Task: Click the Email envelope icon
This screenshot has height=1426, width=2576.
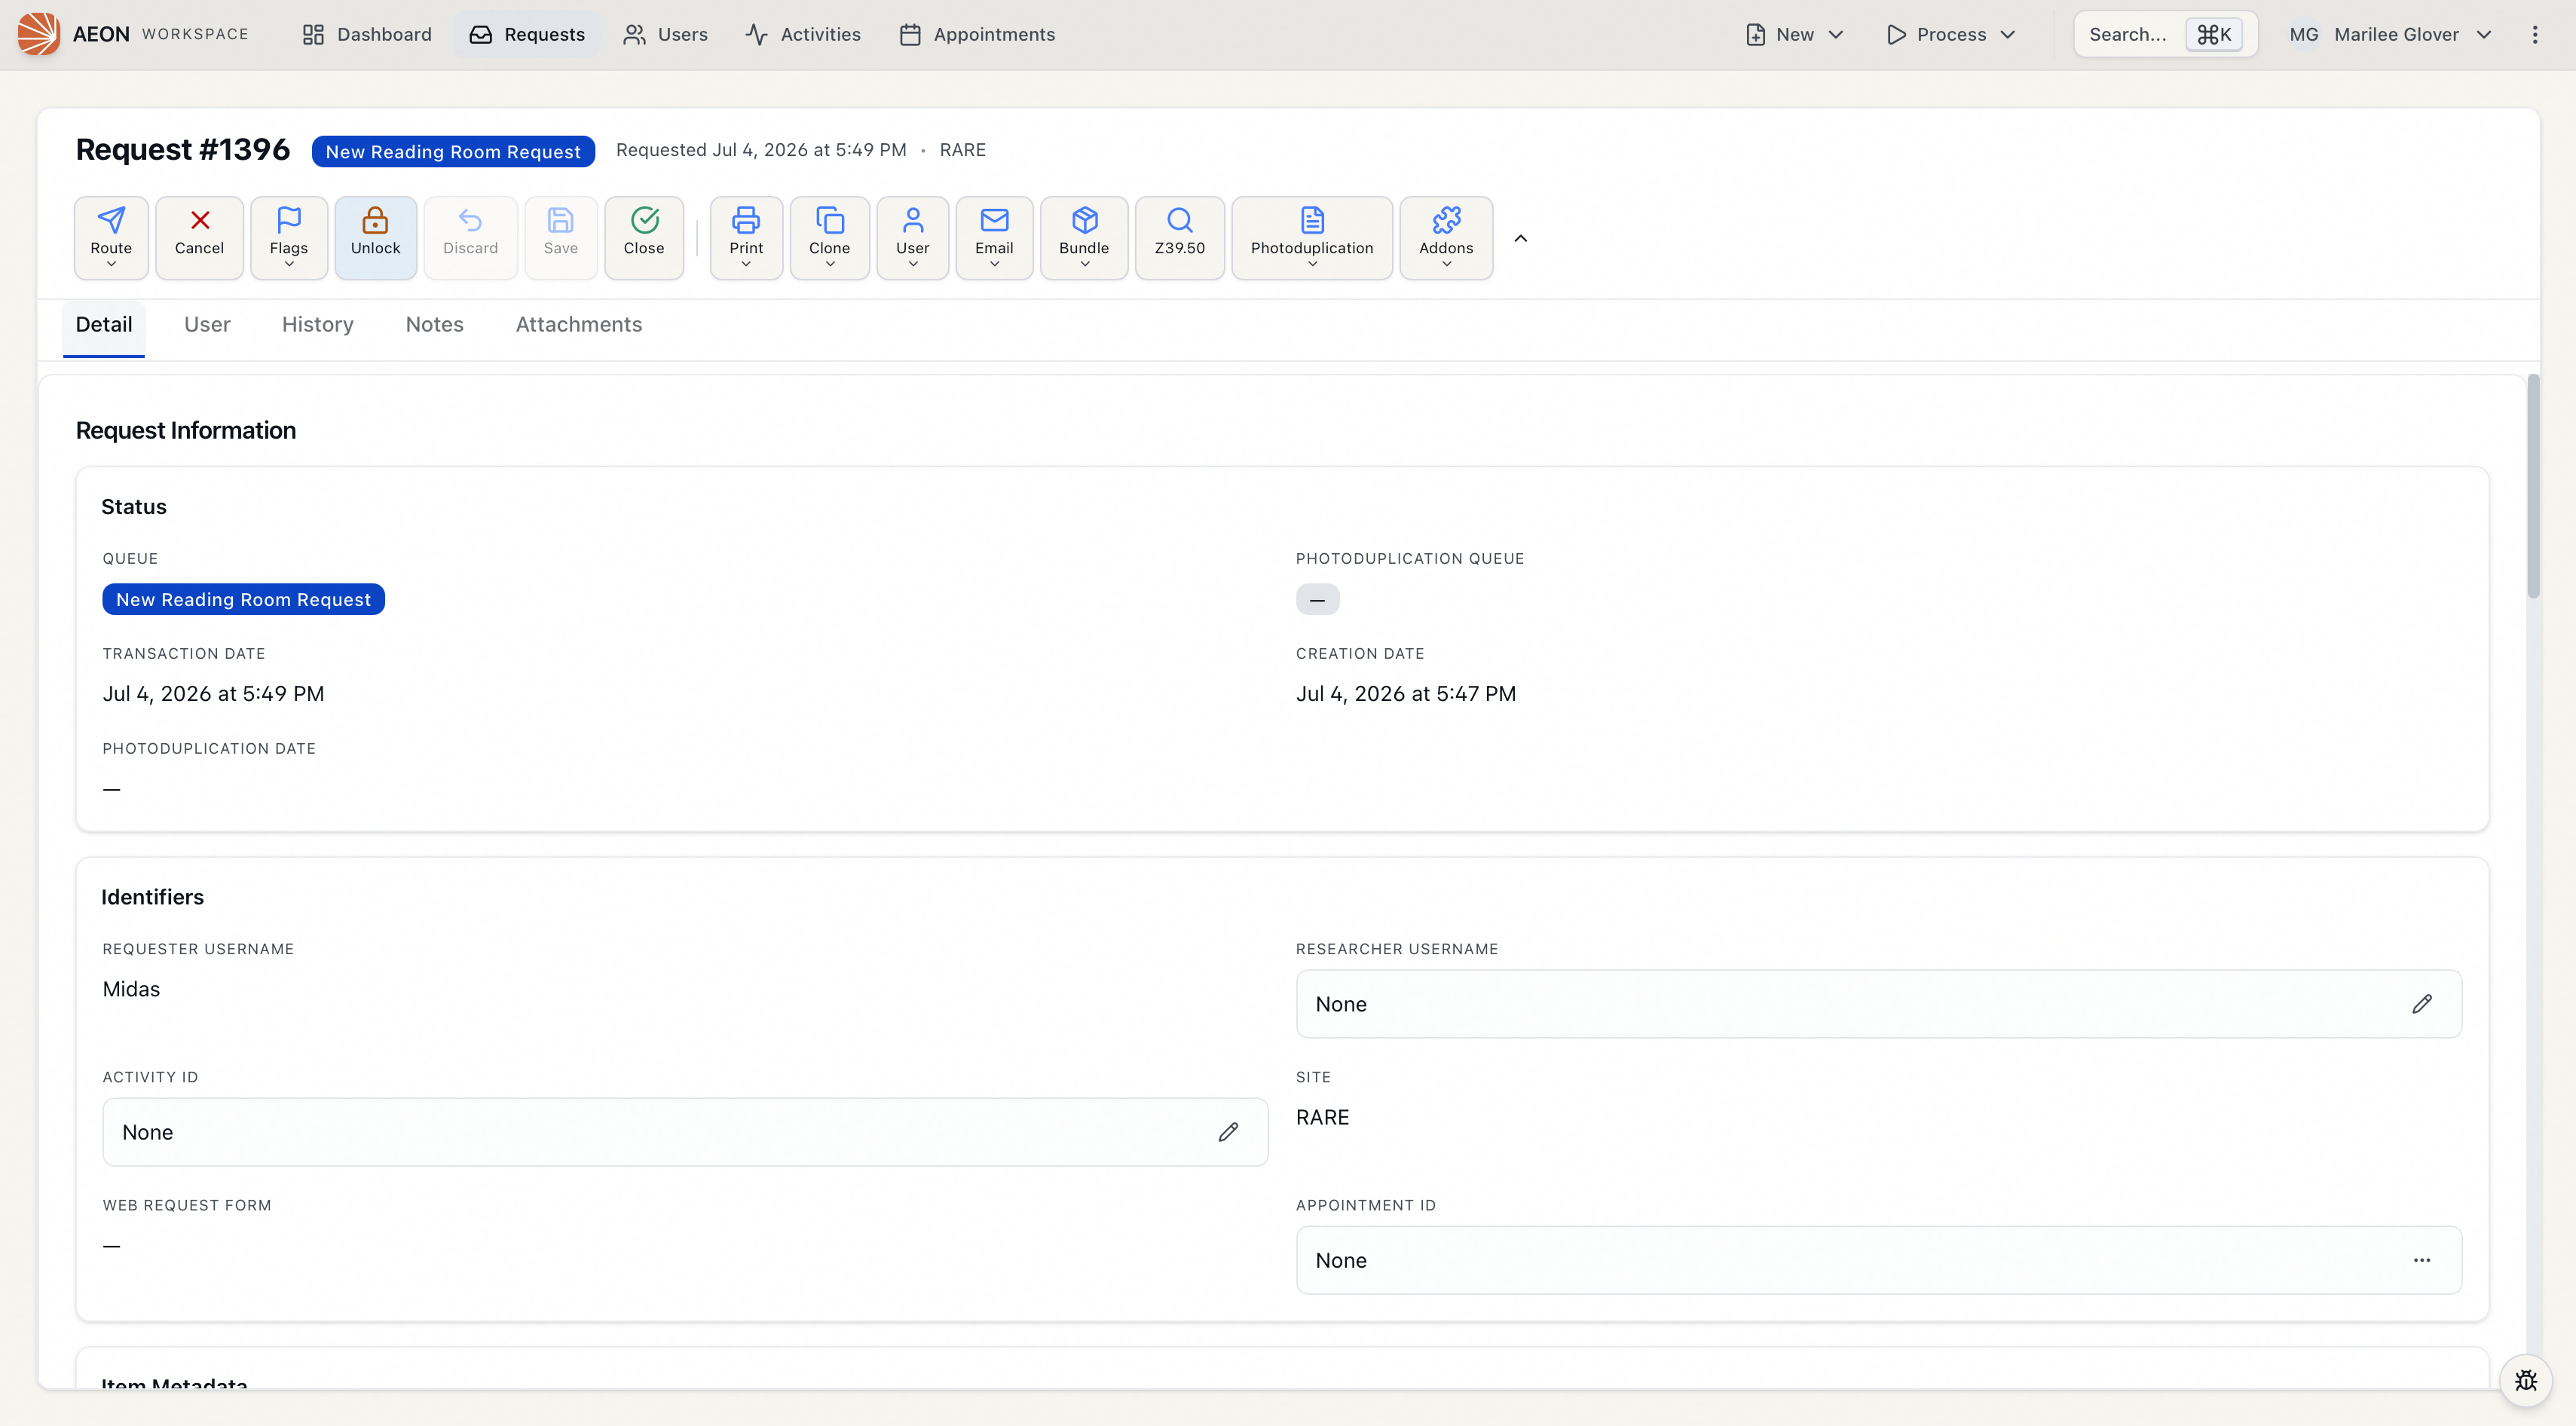Action: (x=994, y=219)
